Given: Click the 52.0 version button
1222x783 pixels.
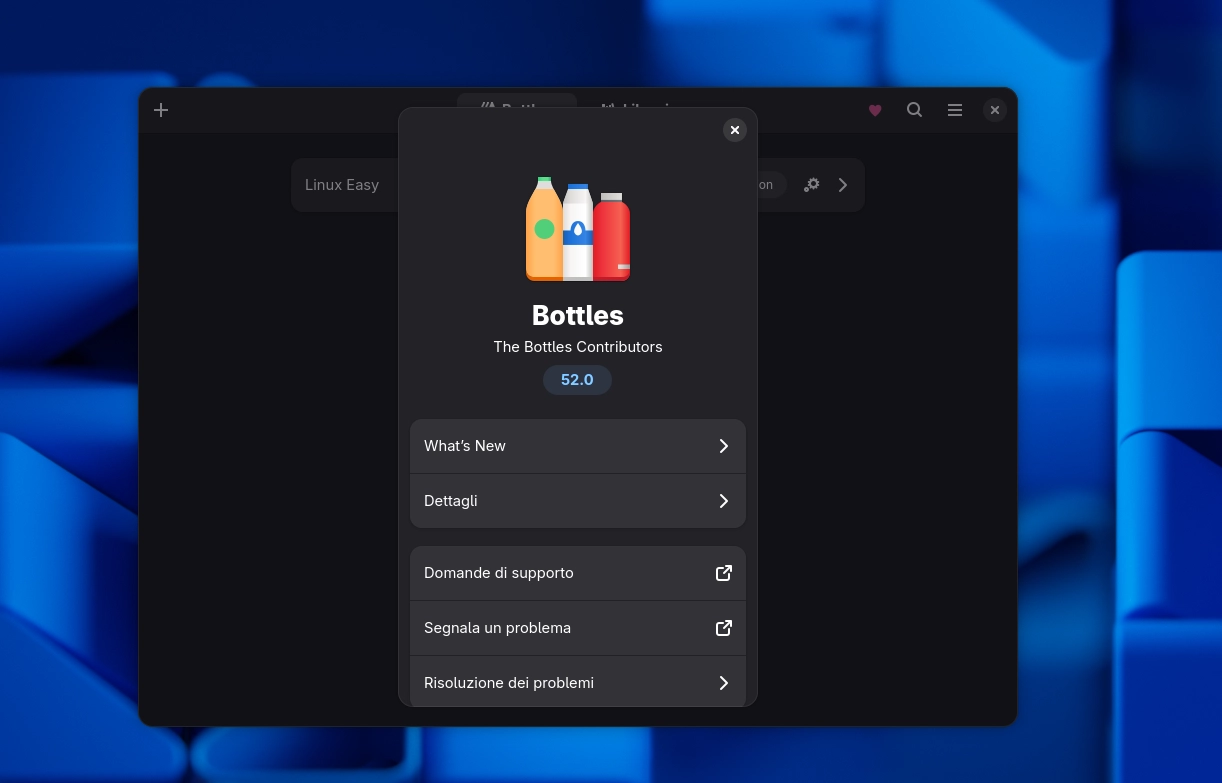Looking at the screenshot, I should (577, 380).
